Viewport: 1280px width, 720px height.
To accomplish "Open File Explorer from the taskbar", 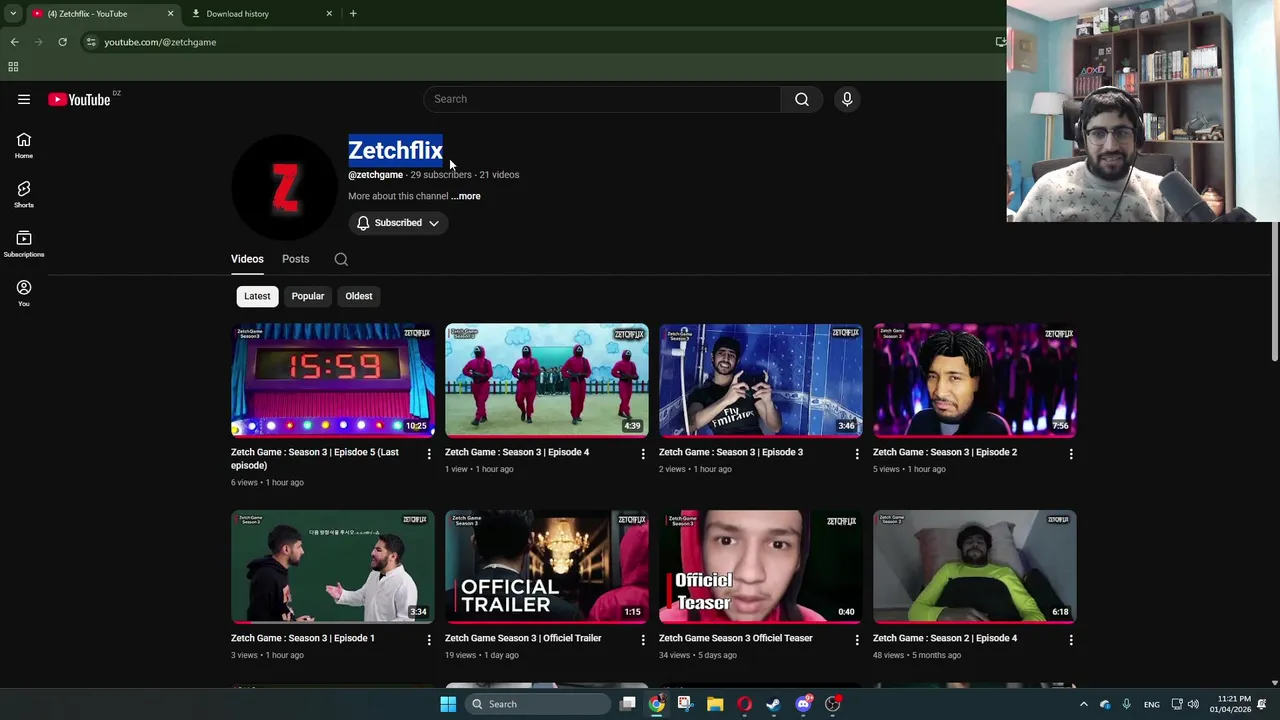I will 715,704.
